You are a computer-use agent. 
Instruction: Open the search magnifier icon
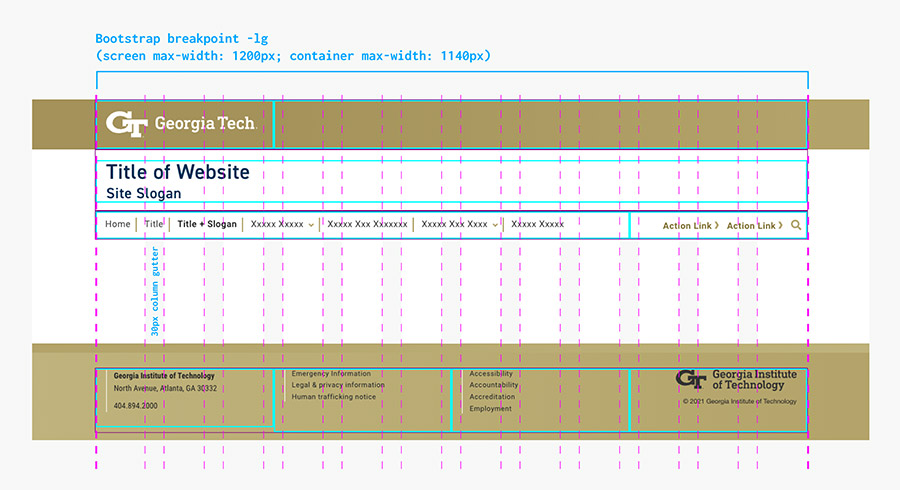(796, 225)
